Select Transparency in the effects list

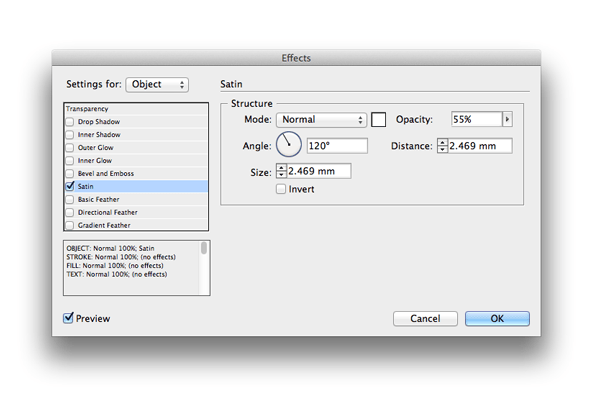point(87,109)
